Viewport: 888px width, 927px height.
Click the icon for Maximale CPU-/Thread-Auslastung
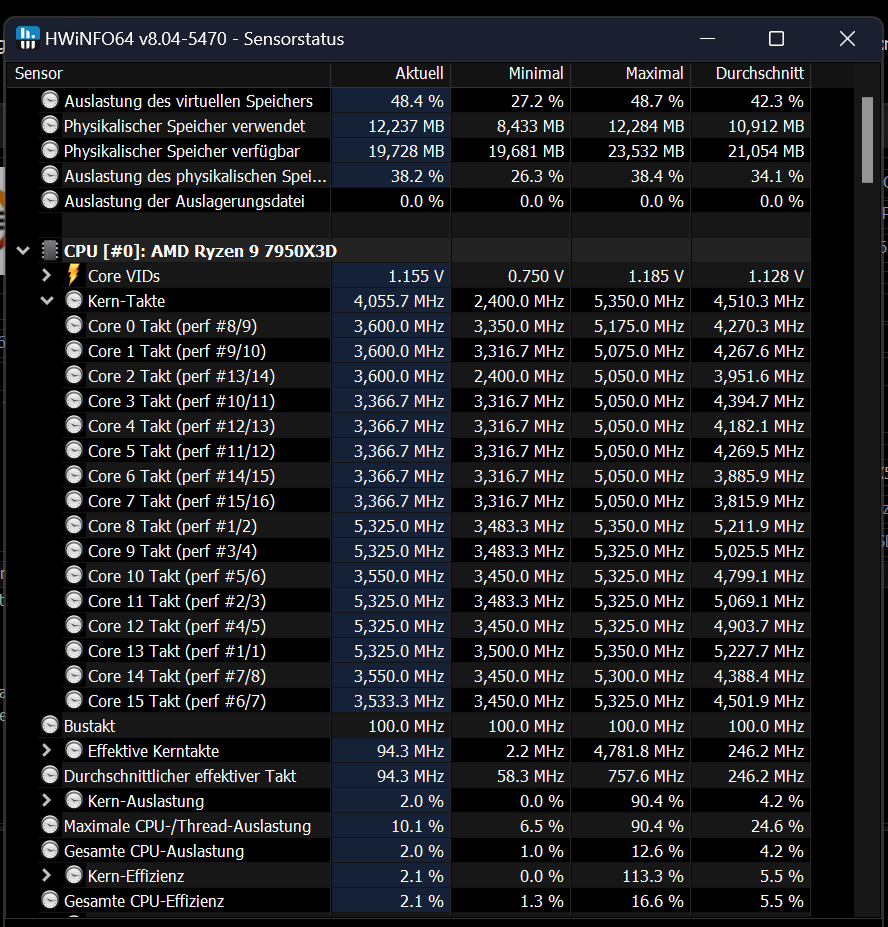click(x=50, y=825)
